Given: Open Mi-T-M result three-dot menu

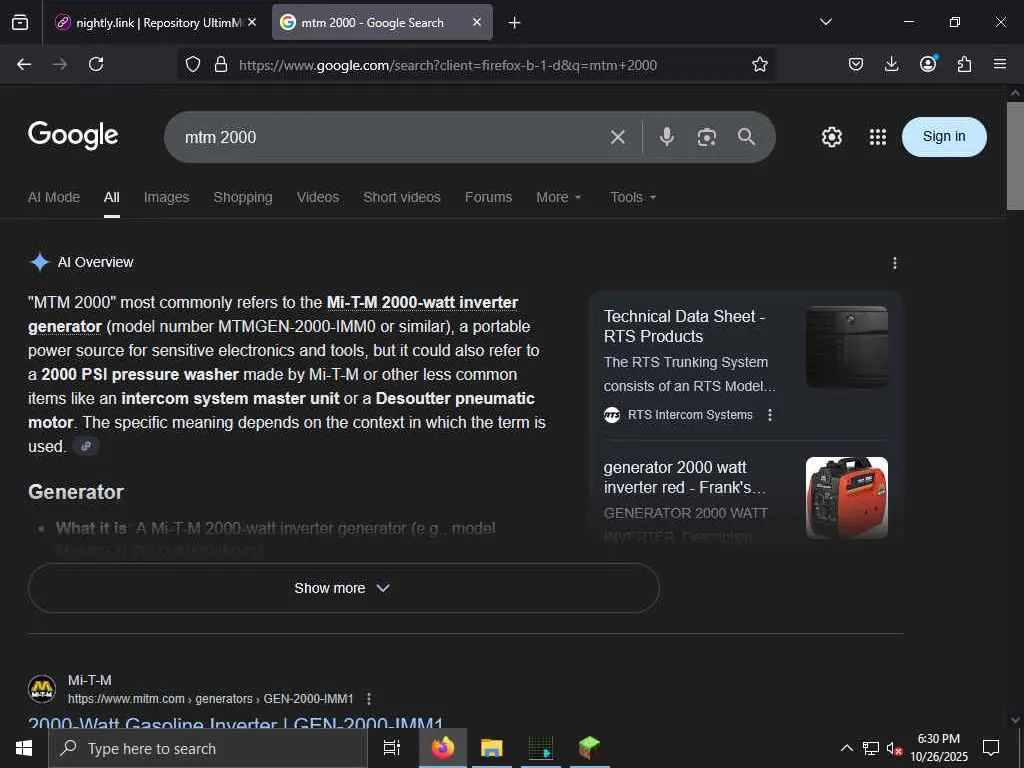Looking at the screenshot, I should pyautogui.click(x=369, y=699).
